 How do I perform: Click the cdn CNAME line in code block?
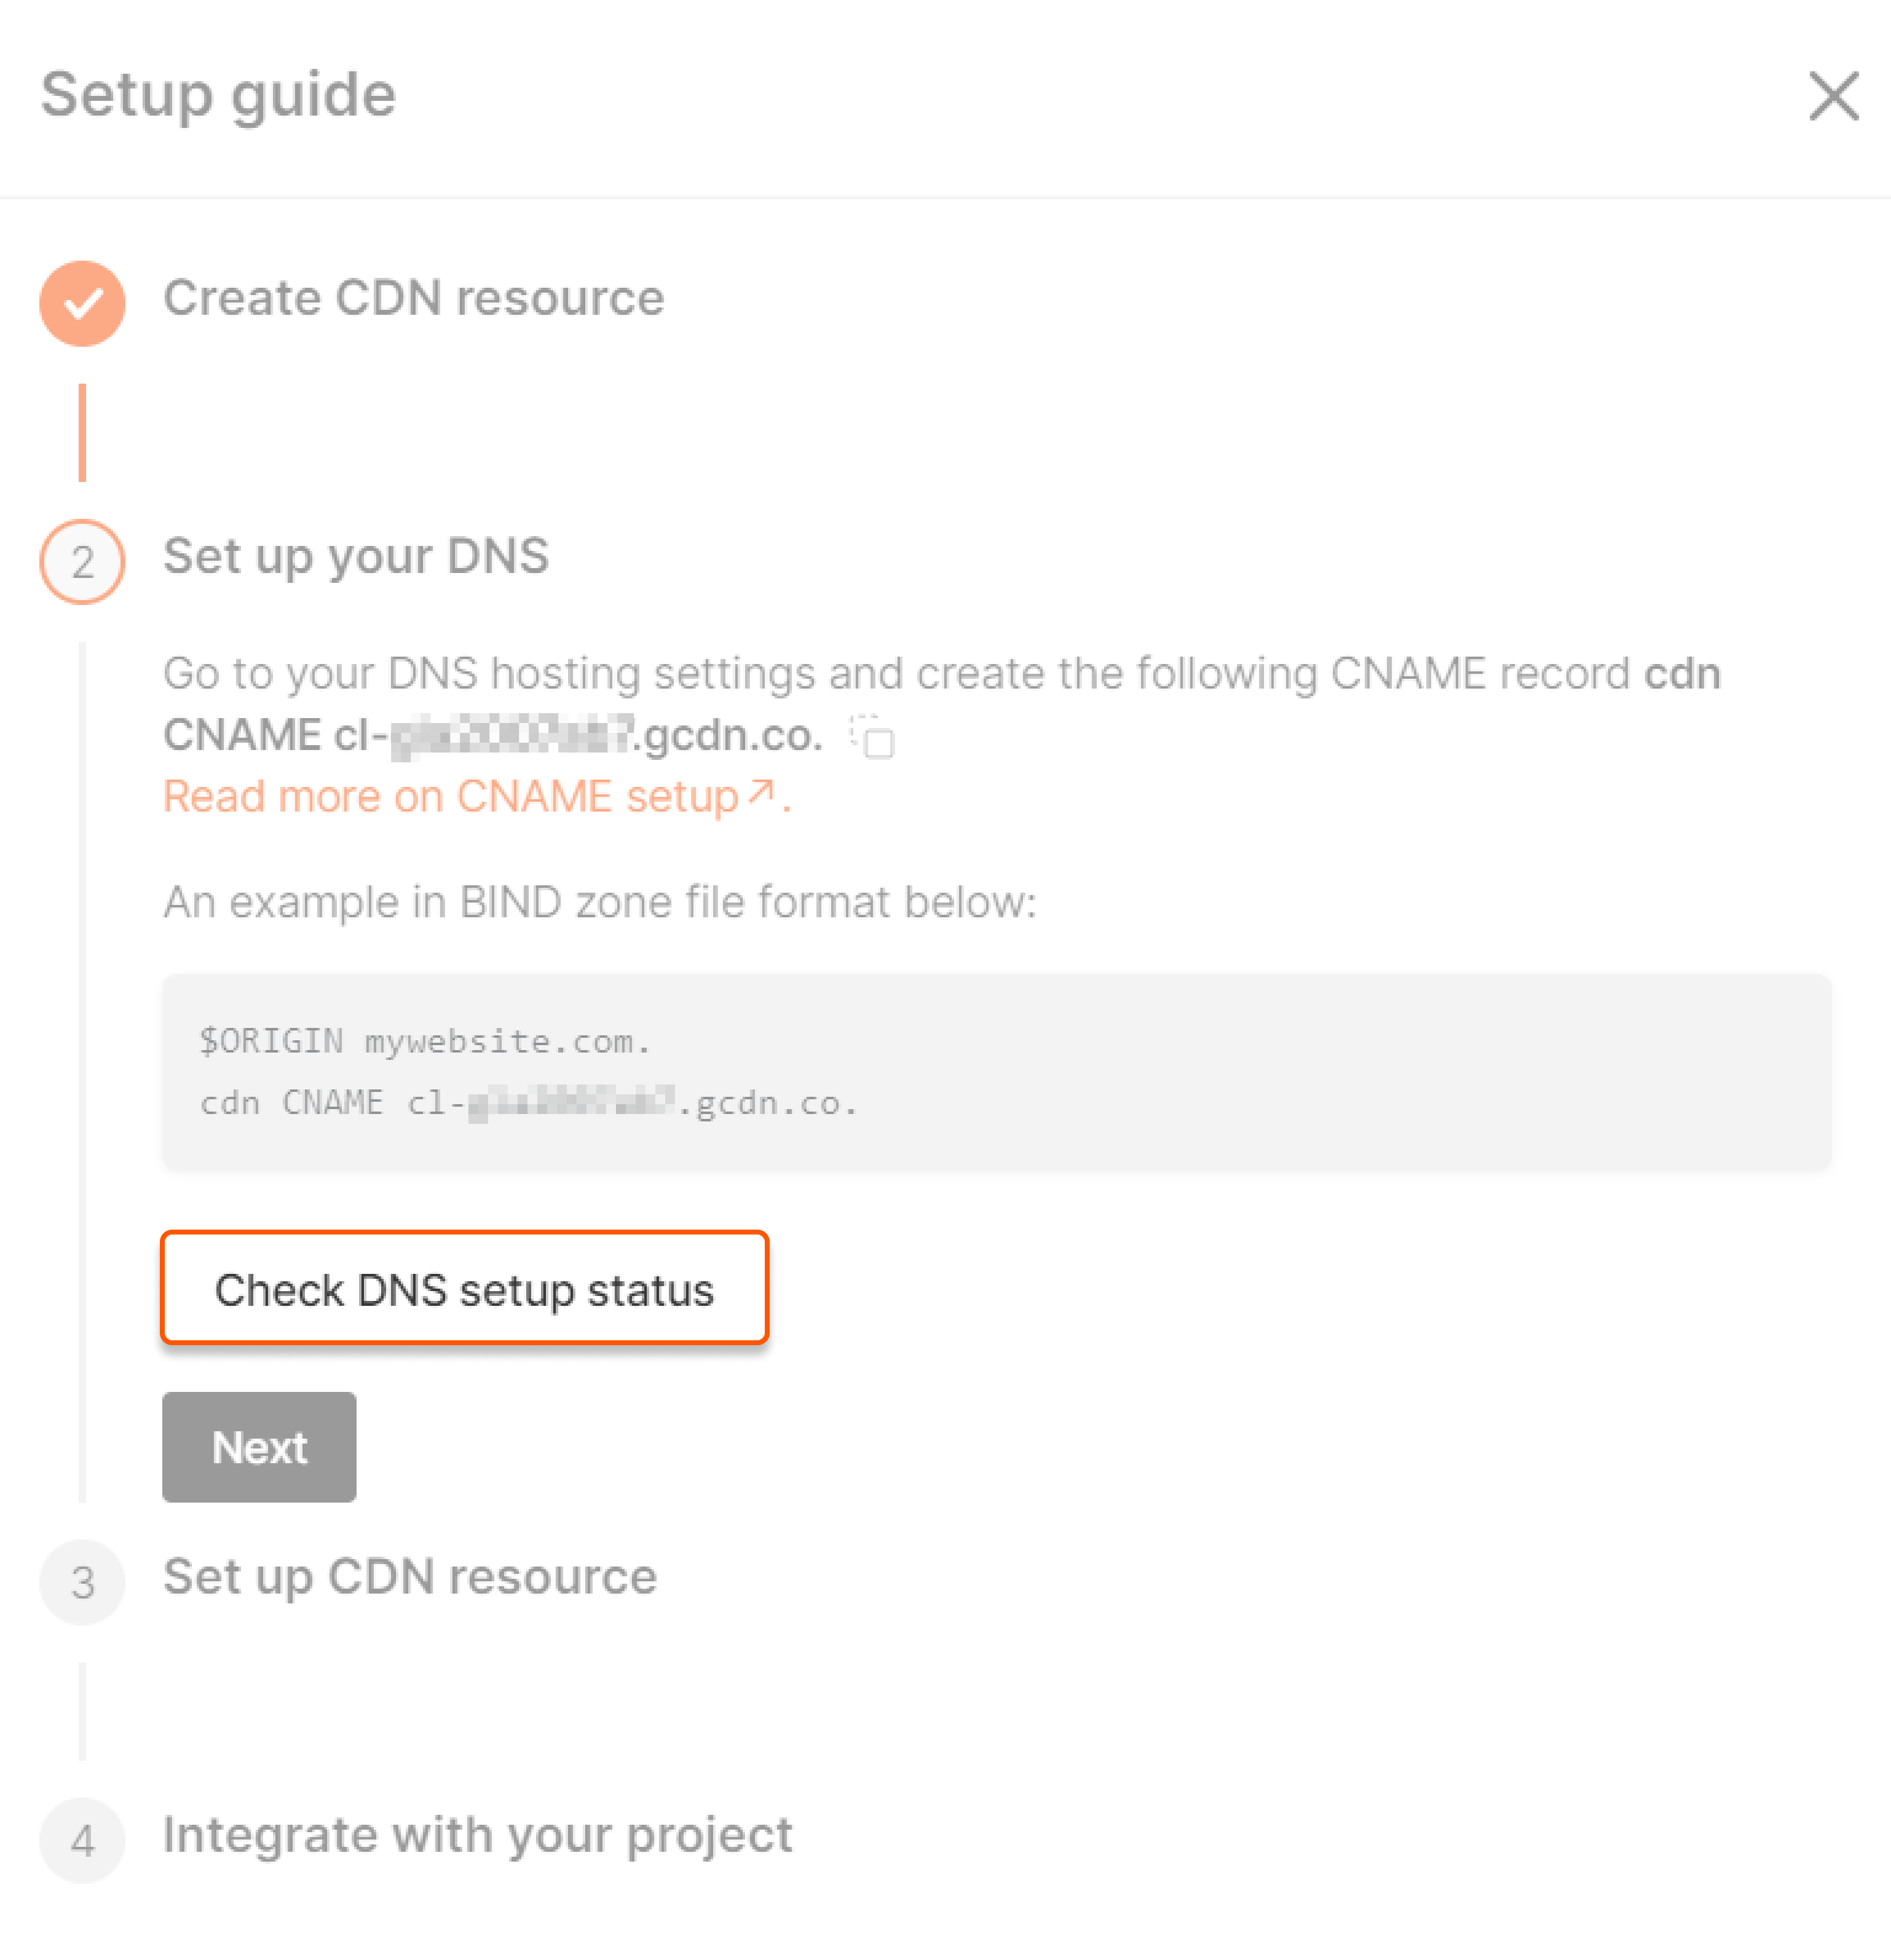coord(528,1102)
